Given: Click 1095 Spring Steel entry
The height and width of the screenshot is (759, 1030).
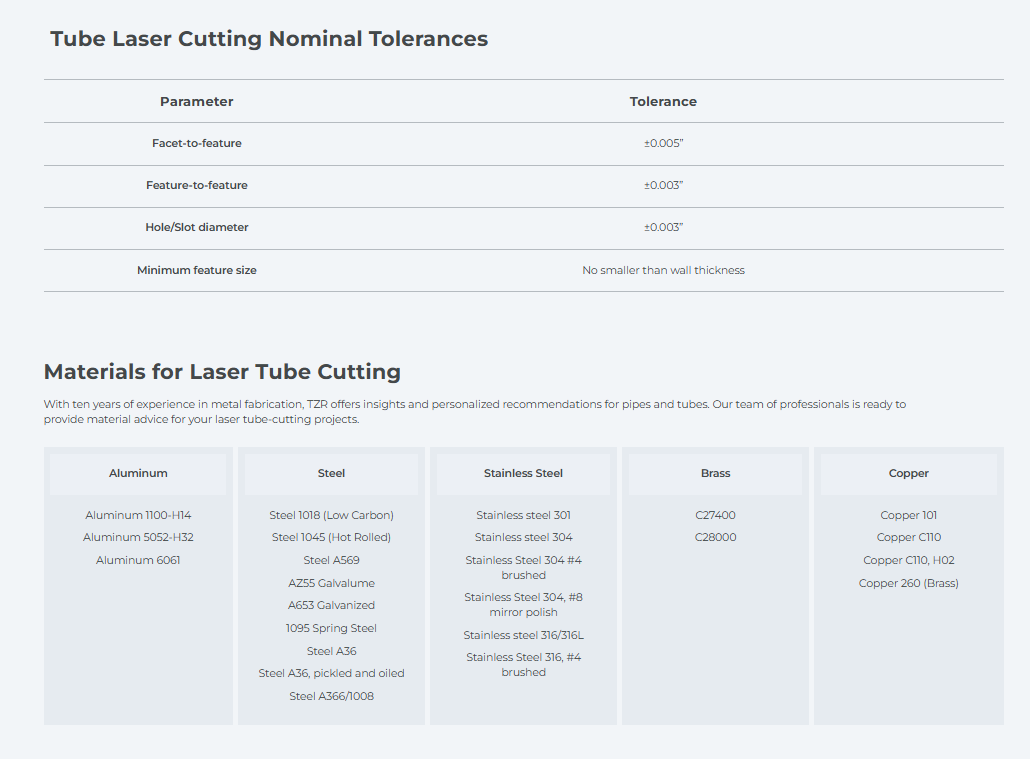Looking at the screenshot, I should point(331,628).
